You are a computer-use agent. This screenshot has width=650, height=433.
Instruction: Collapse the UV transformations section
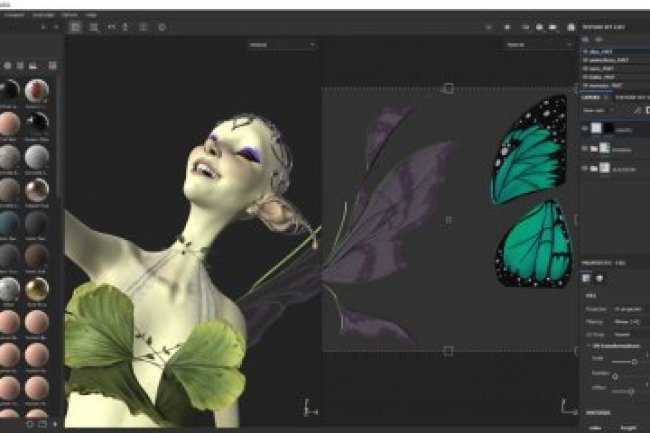tap(586, 345)
